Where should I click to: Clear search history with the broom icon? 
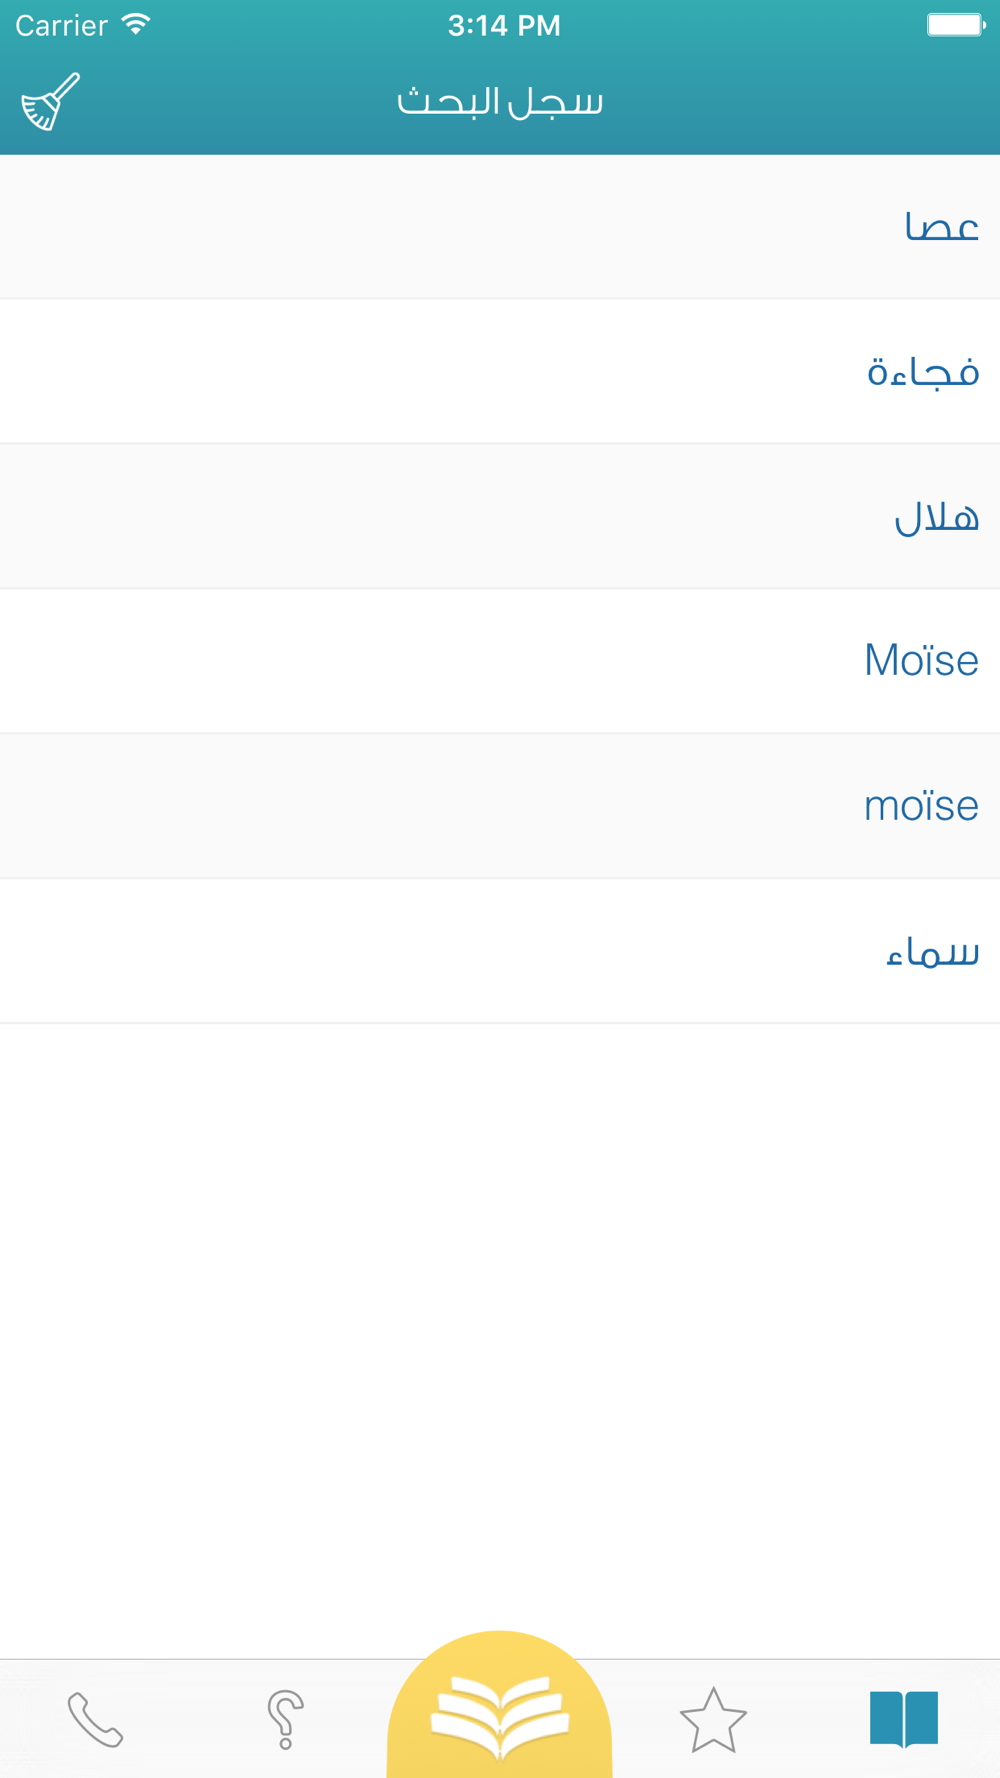[x=50, y=102]
